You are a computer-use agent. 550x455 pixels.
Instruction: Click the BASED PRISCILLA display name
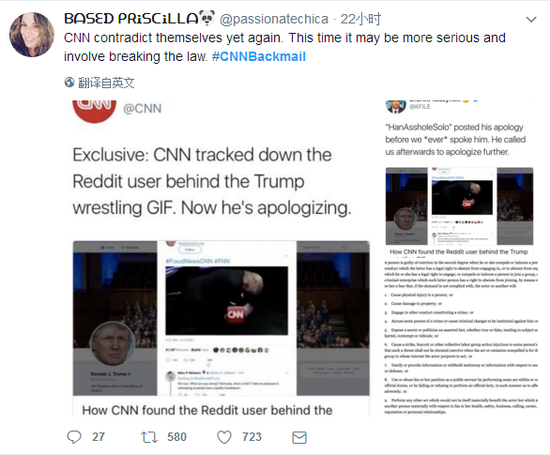(132, 18)
